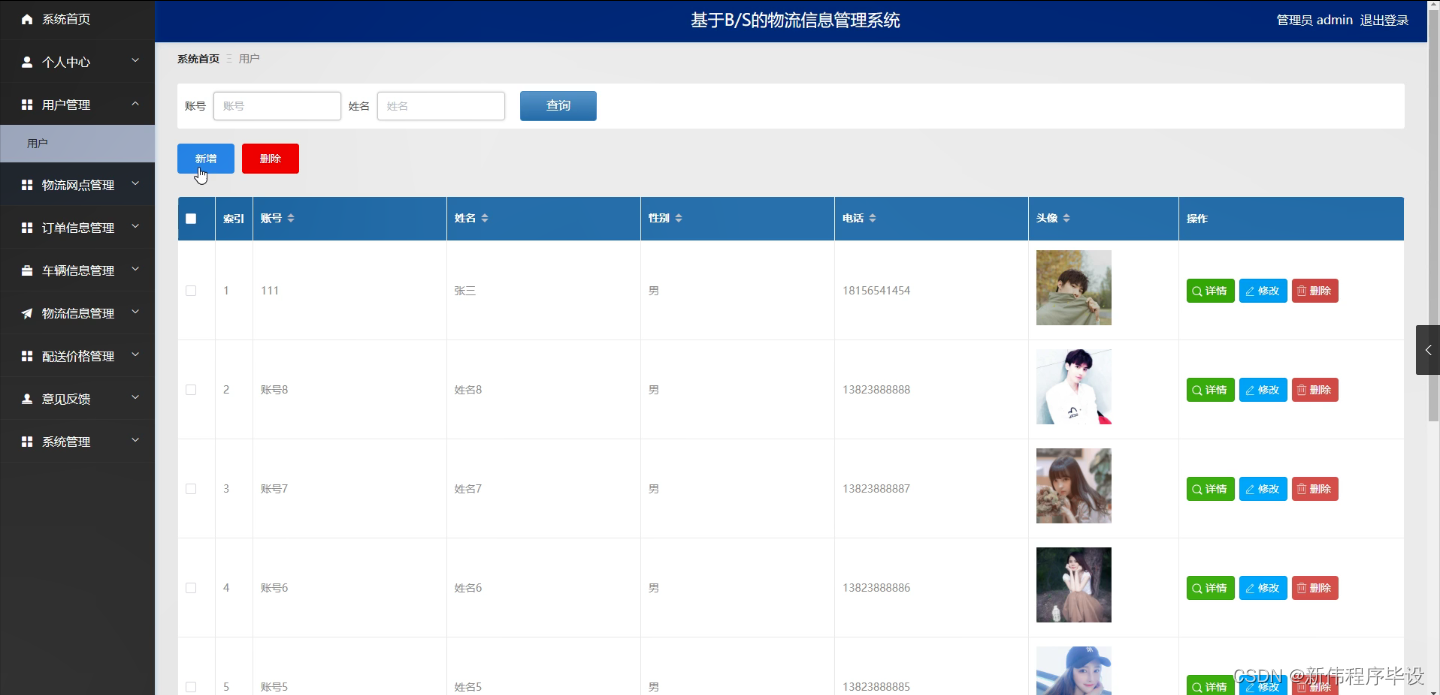Image resolution: width=1440 pixels, height=695 pixels.
Task: Sort by 头像 column arrows
Action: coord(1066,218)
